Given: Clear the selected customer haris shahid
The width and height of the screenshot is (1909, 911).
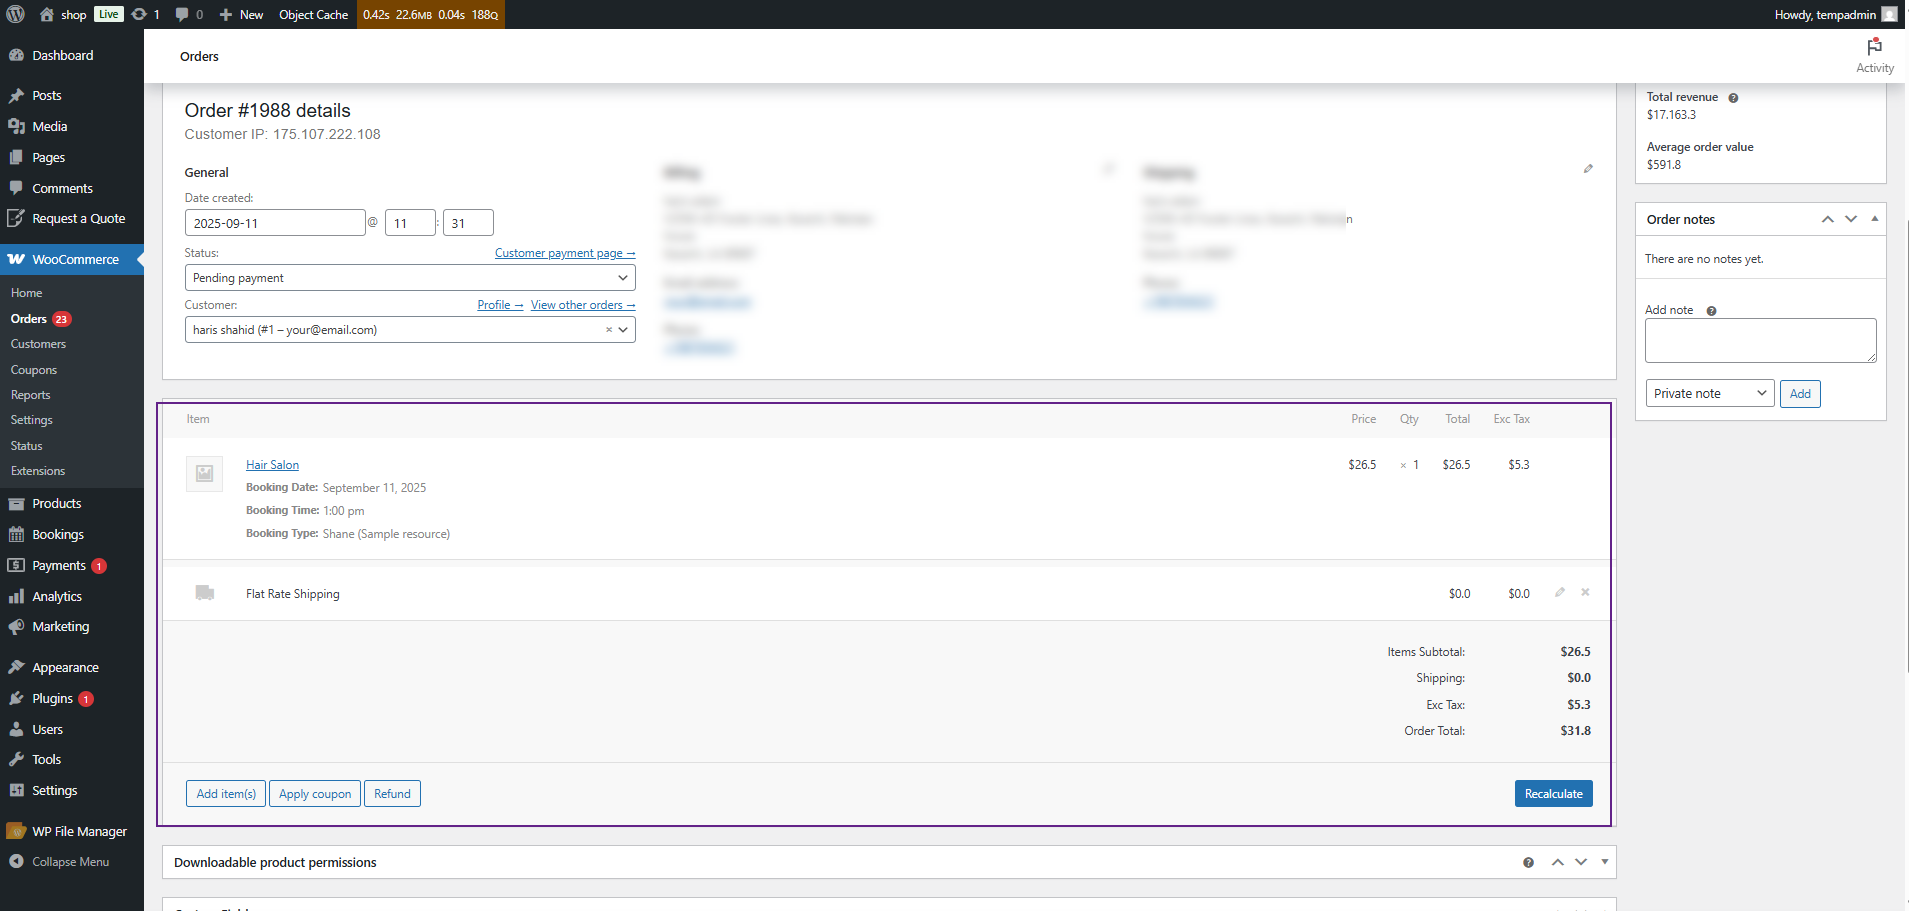Looking at the screenshot, I should (608, 330).
